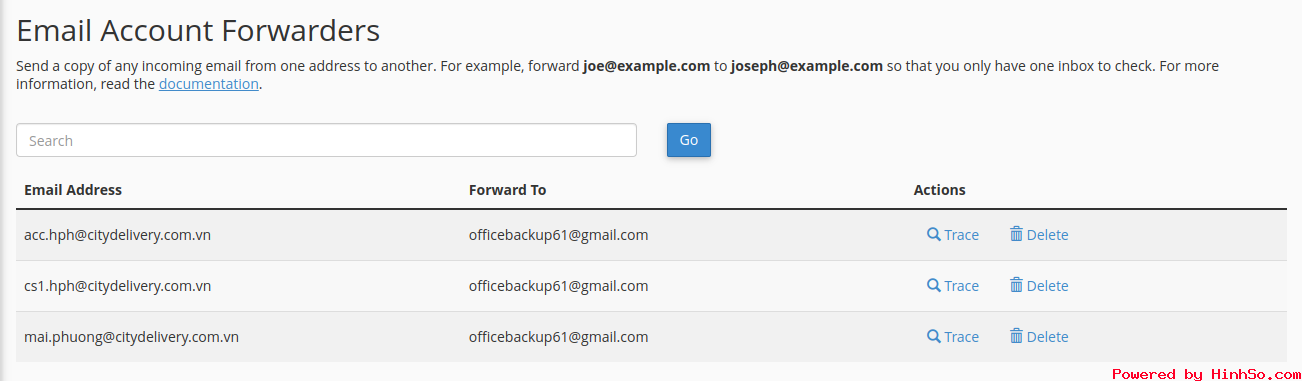Click the blue Go button

pyautogui.click(x=689, y=140)
